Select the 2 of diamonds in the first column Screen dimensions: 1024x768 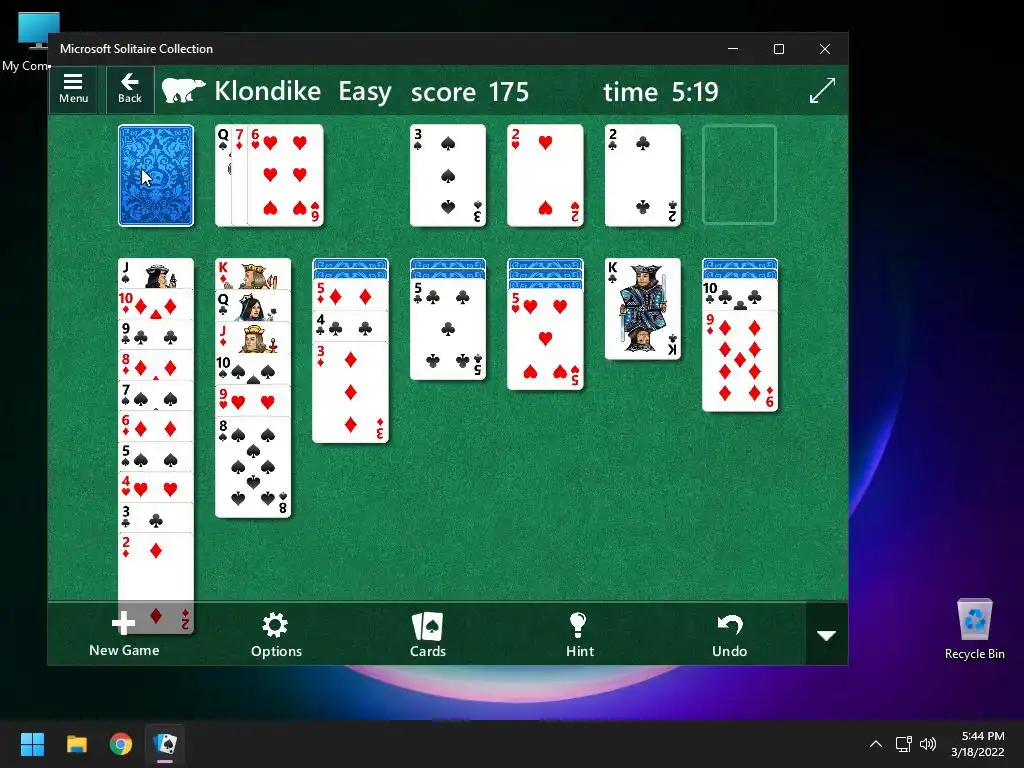coord(156,583)
